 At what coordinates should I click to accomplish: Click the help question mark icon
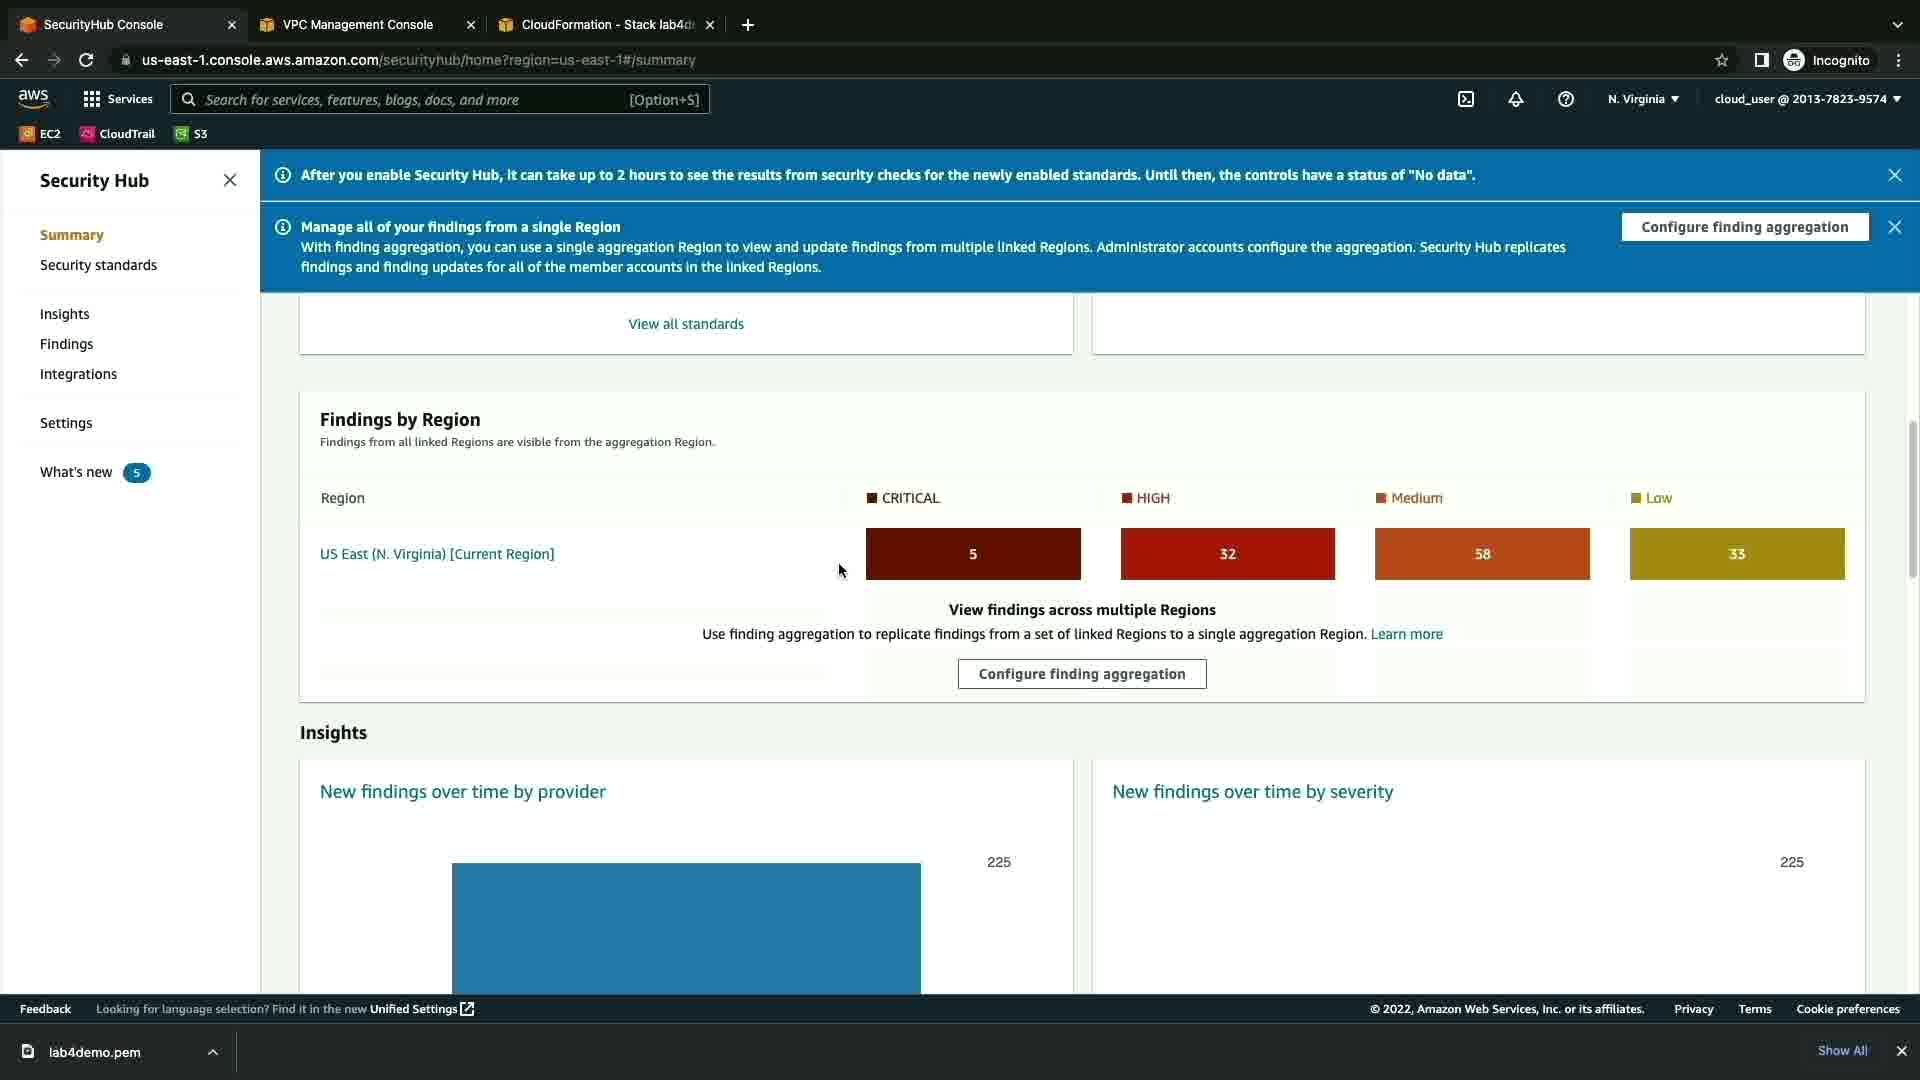coord(1566,99)
